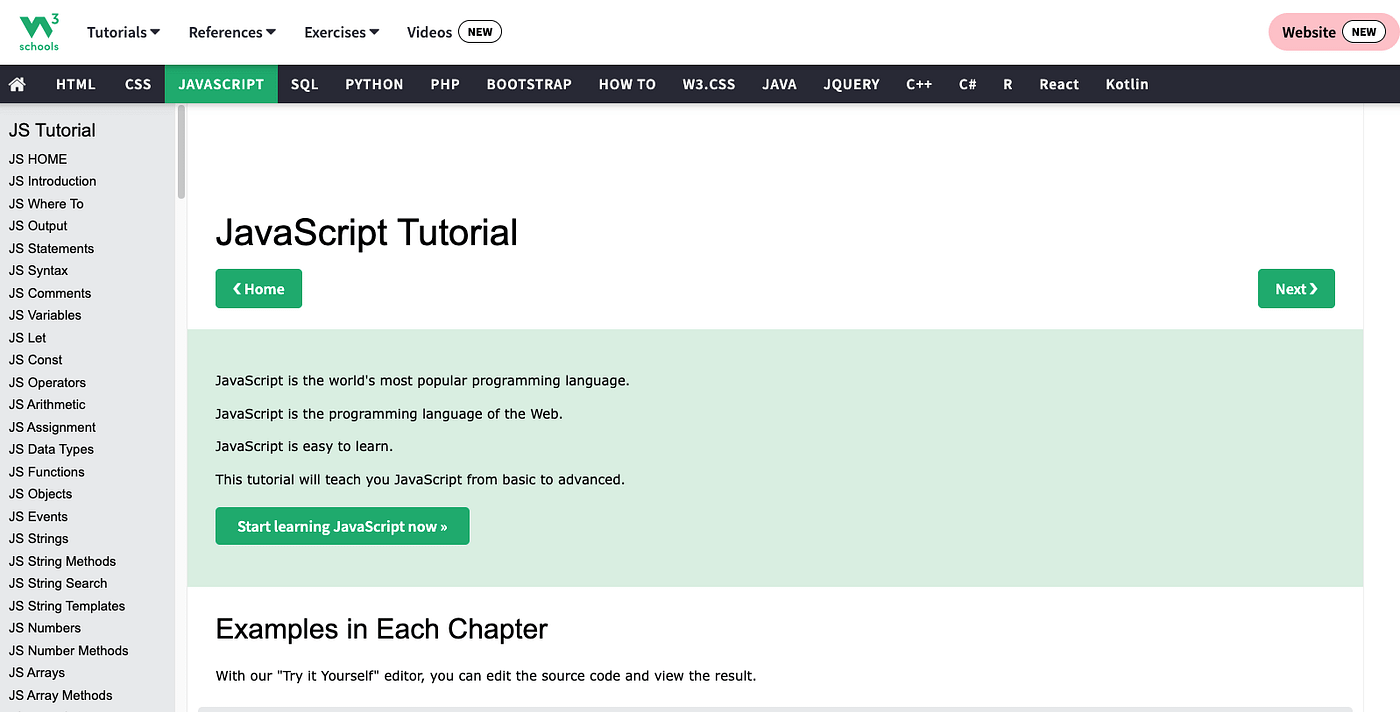Open the W3.CSS tab

709,84
